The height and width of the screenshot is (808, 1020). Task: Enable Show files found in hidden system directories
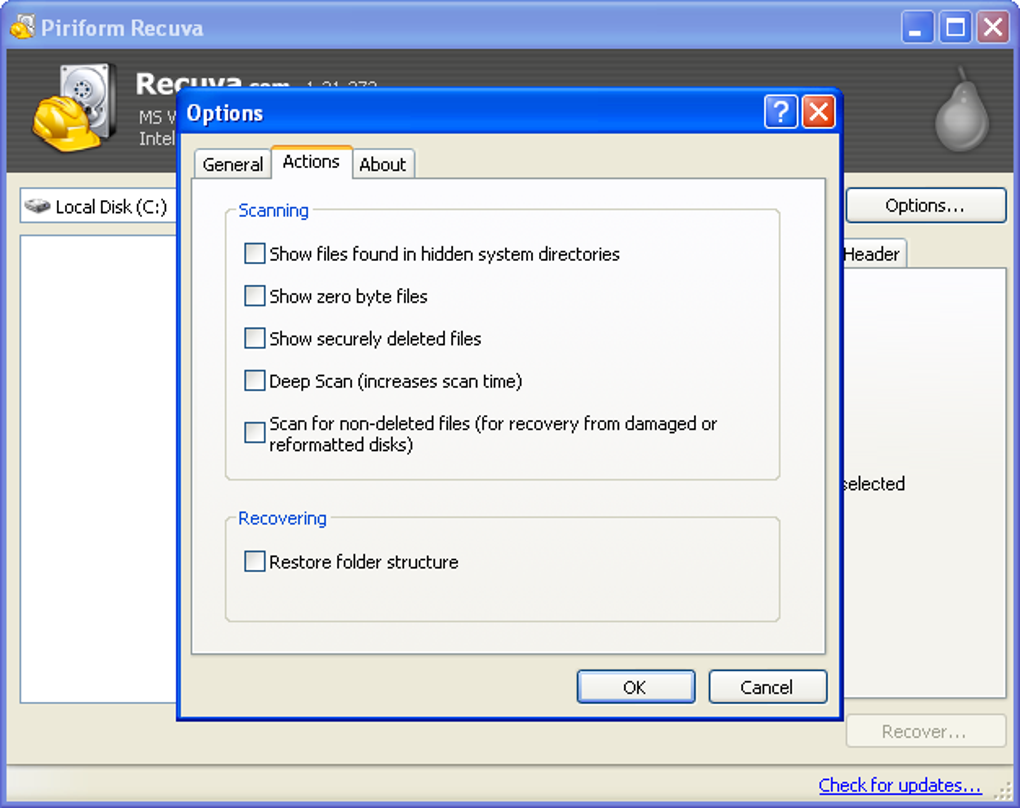point(254,253)
